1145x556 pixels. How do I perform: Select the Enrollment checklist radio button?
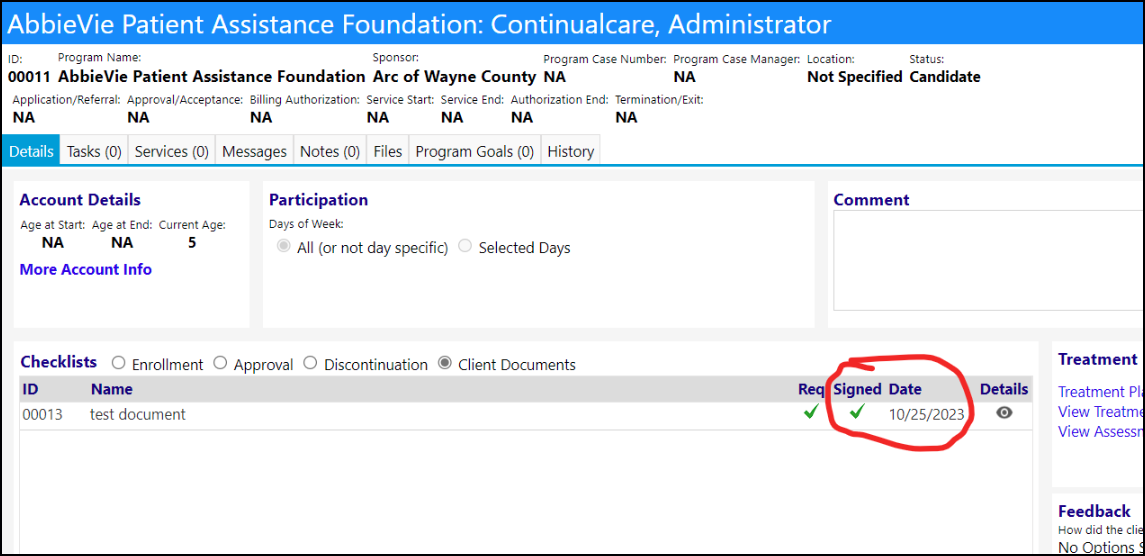pyautogui.click(x=118, y=363)
